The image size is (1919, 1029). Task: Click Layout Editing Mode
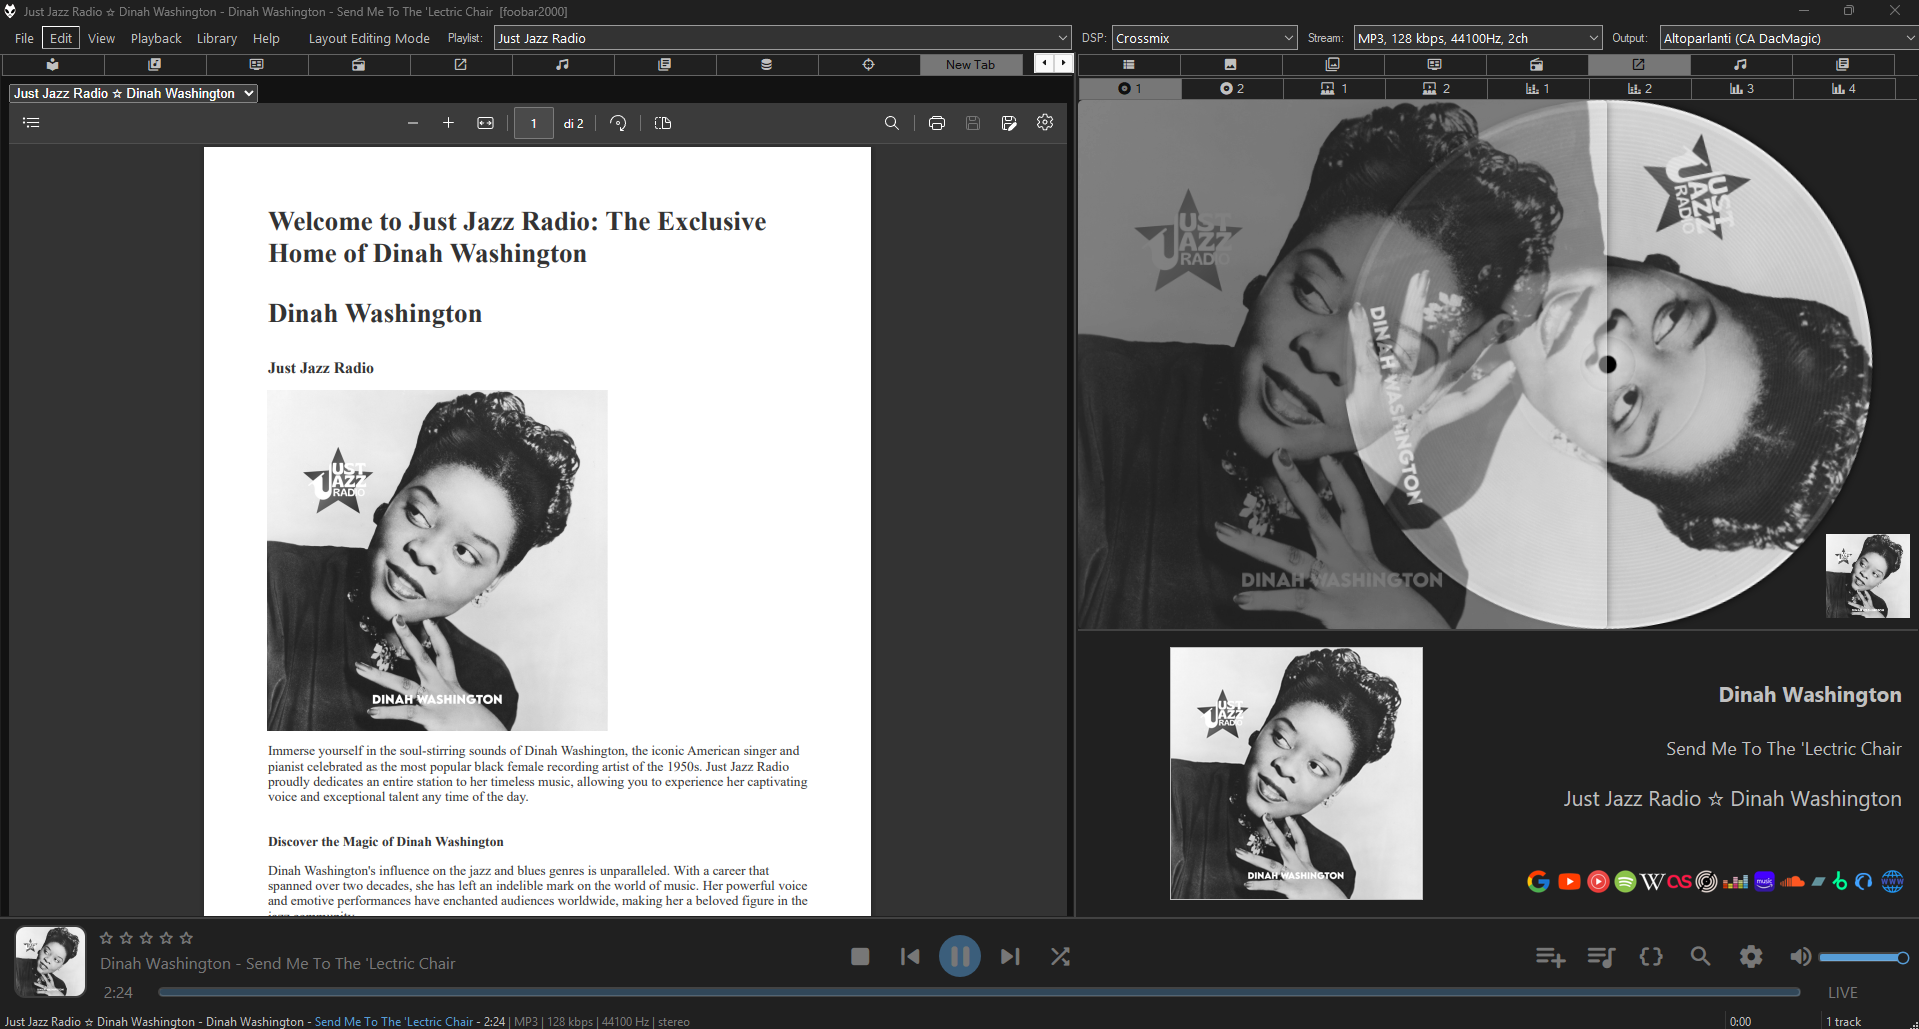[x=369, y=38]
